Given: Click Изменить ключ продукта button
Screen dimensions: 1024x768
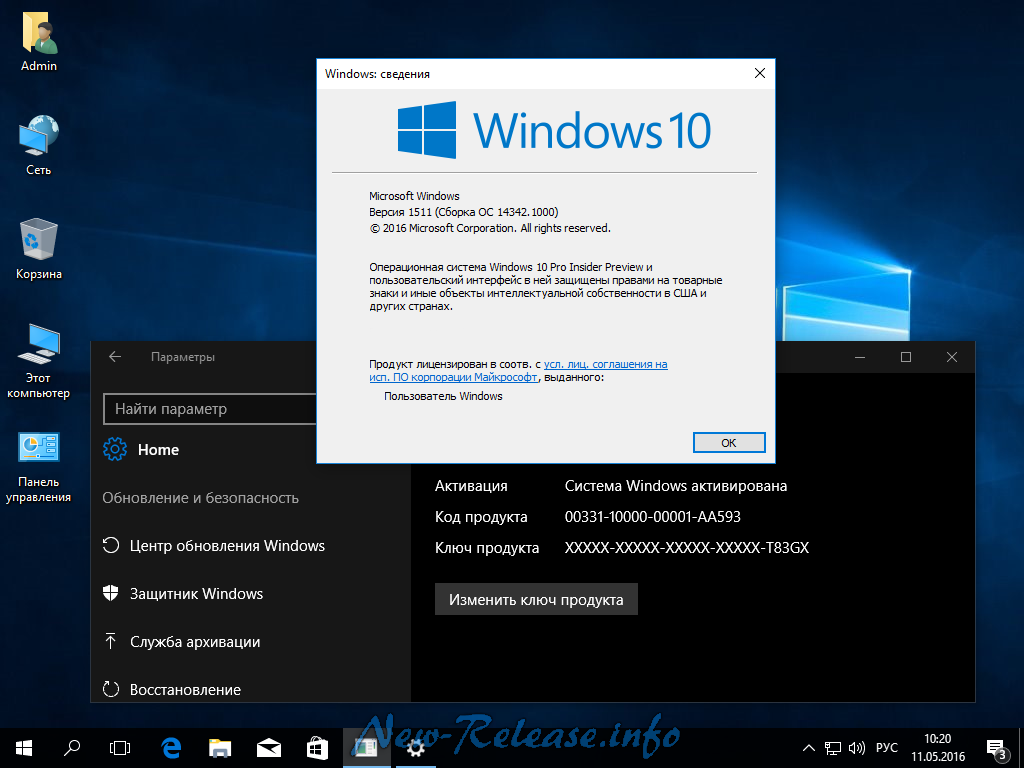Looking at the screenshot, I should [x=536, y=600].
